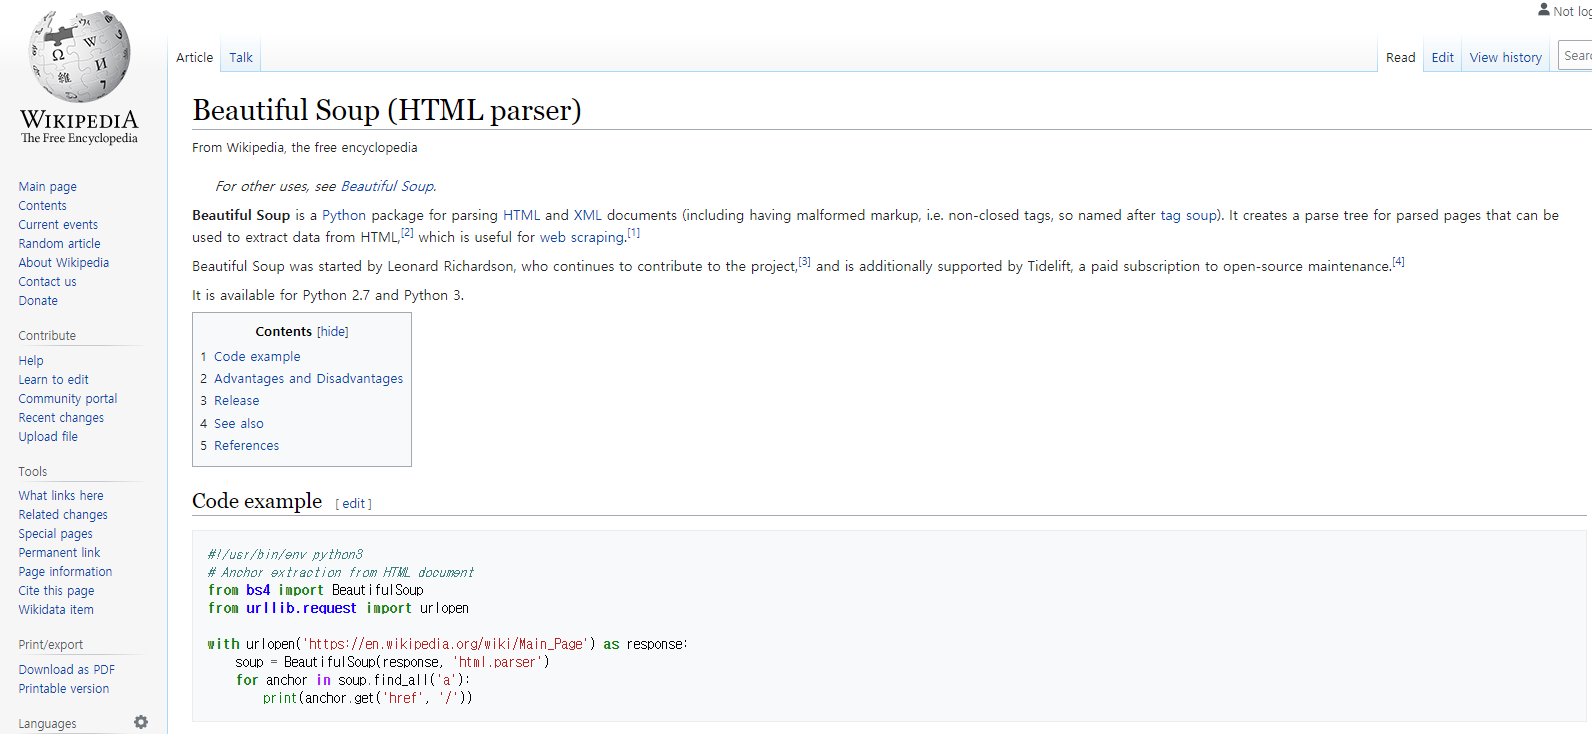Open the View history tab
This screenshot has width=1592, height=734.
(1506, 58)
